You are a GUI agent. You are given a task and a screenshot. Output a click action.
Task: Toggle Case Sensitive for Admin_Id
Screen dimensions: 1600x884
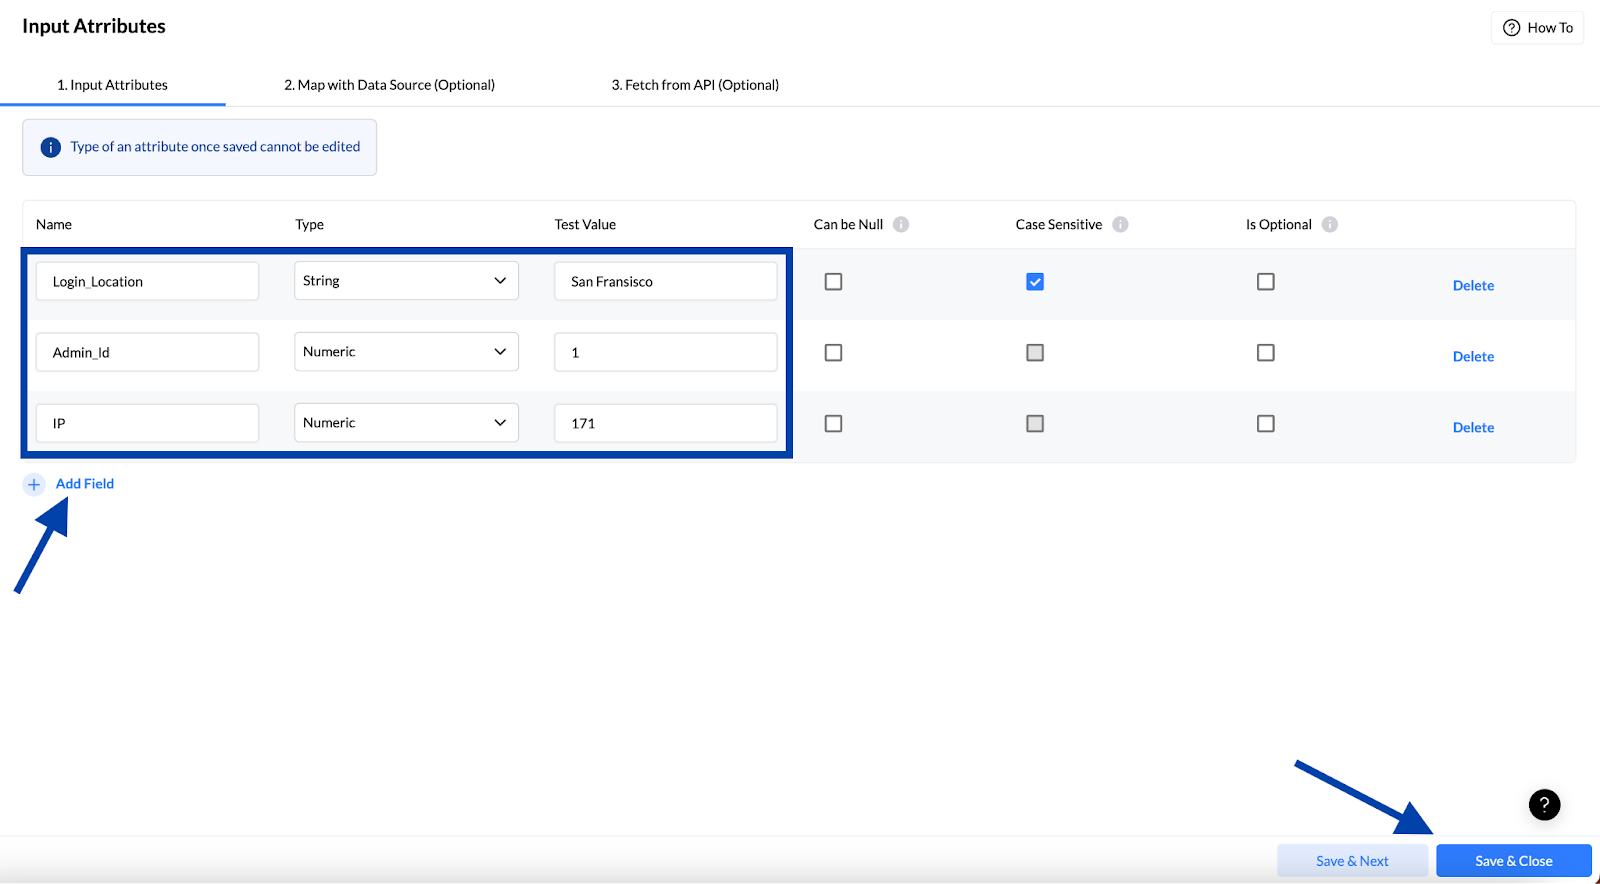click(1035, 353)
